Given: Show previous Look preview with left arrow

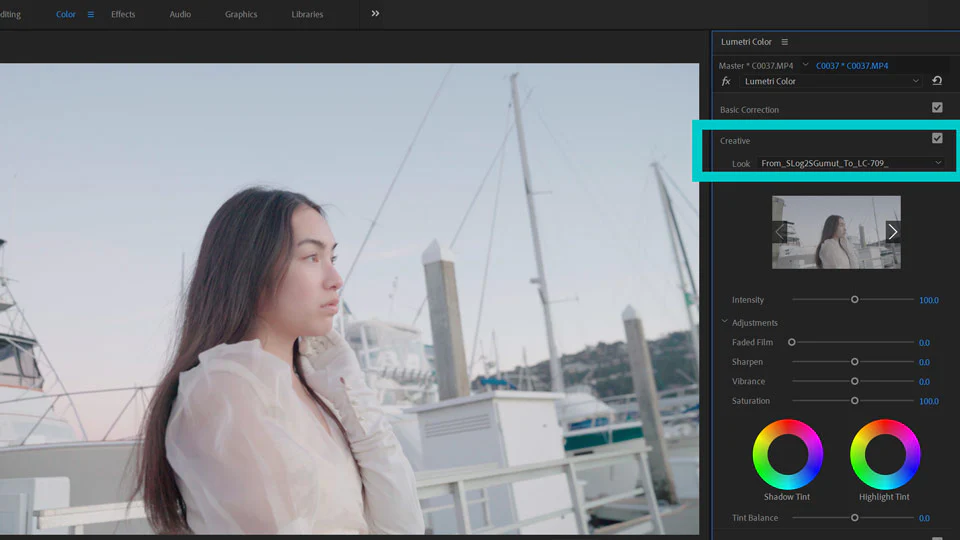Looking at the screenshot, I should (781, 232).
